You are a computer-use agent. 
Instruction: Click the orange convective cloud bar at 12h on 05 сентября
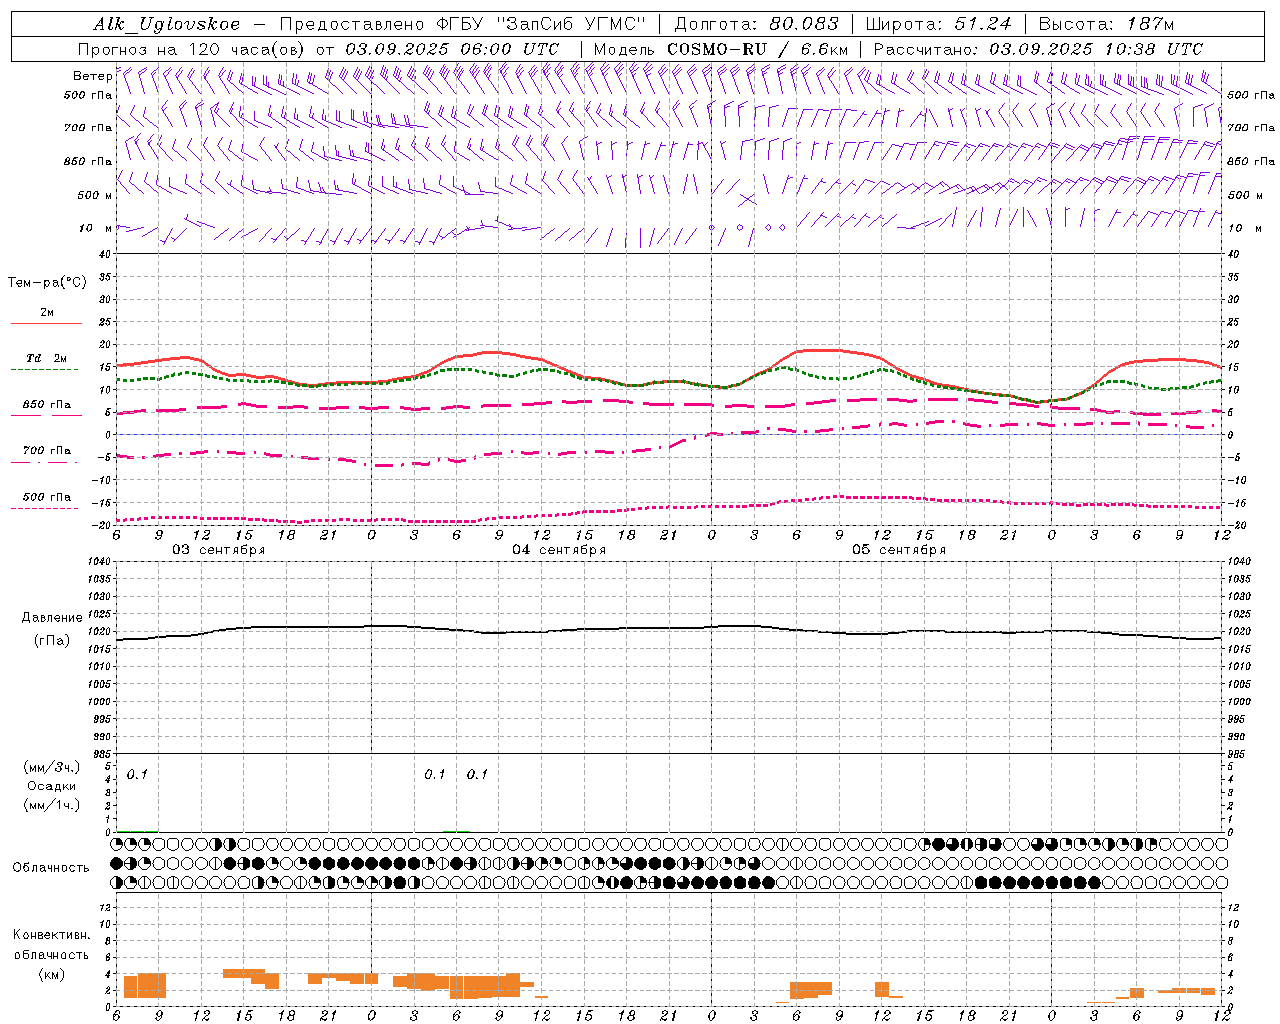click(882, 989)
